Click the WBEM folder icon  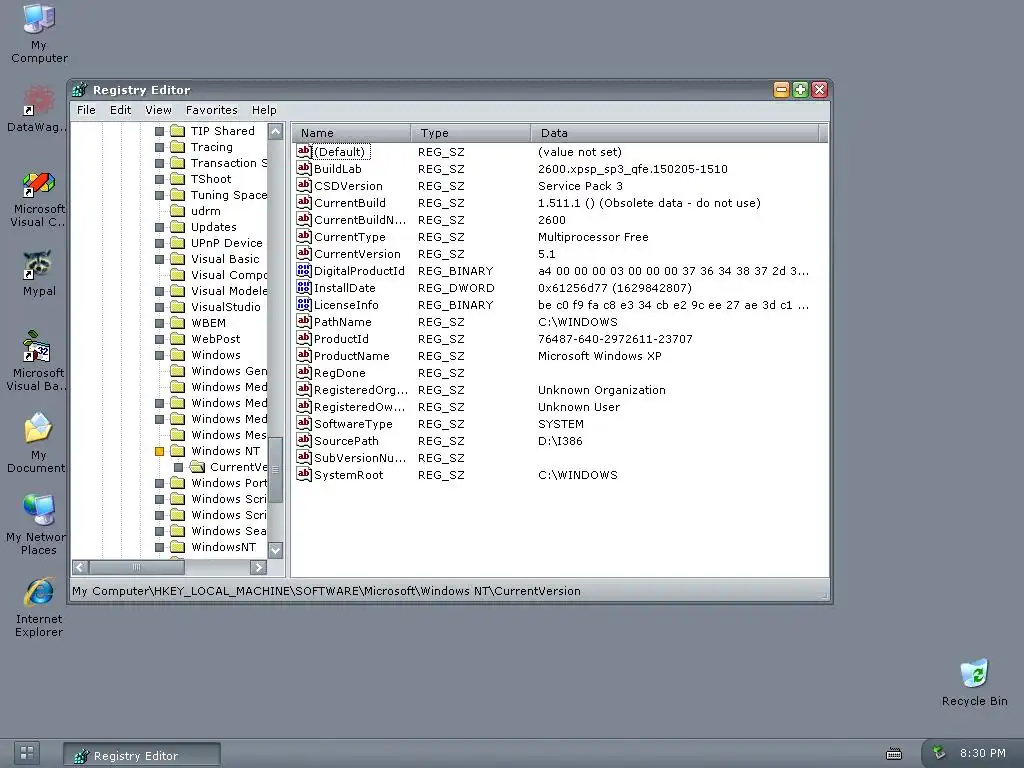pyautogui.click(x=178, y=323)
